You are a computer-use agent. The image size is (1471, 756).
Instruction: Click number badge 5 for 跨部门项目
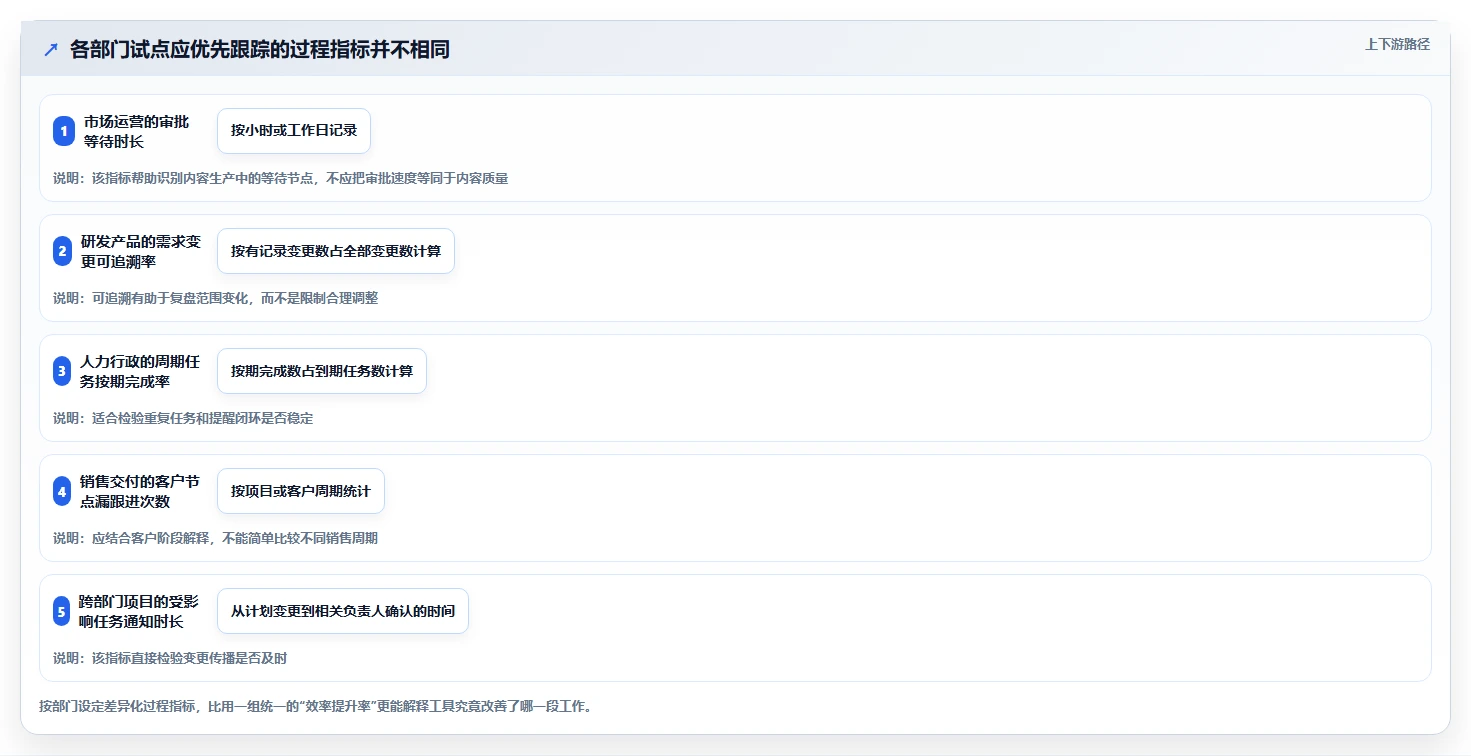[x=62, y=611]
